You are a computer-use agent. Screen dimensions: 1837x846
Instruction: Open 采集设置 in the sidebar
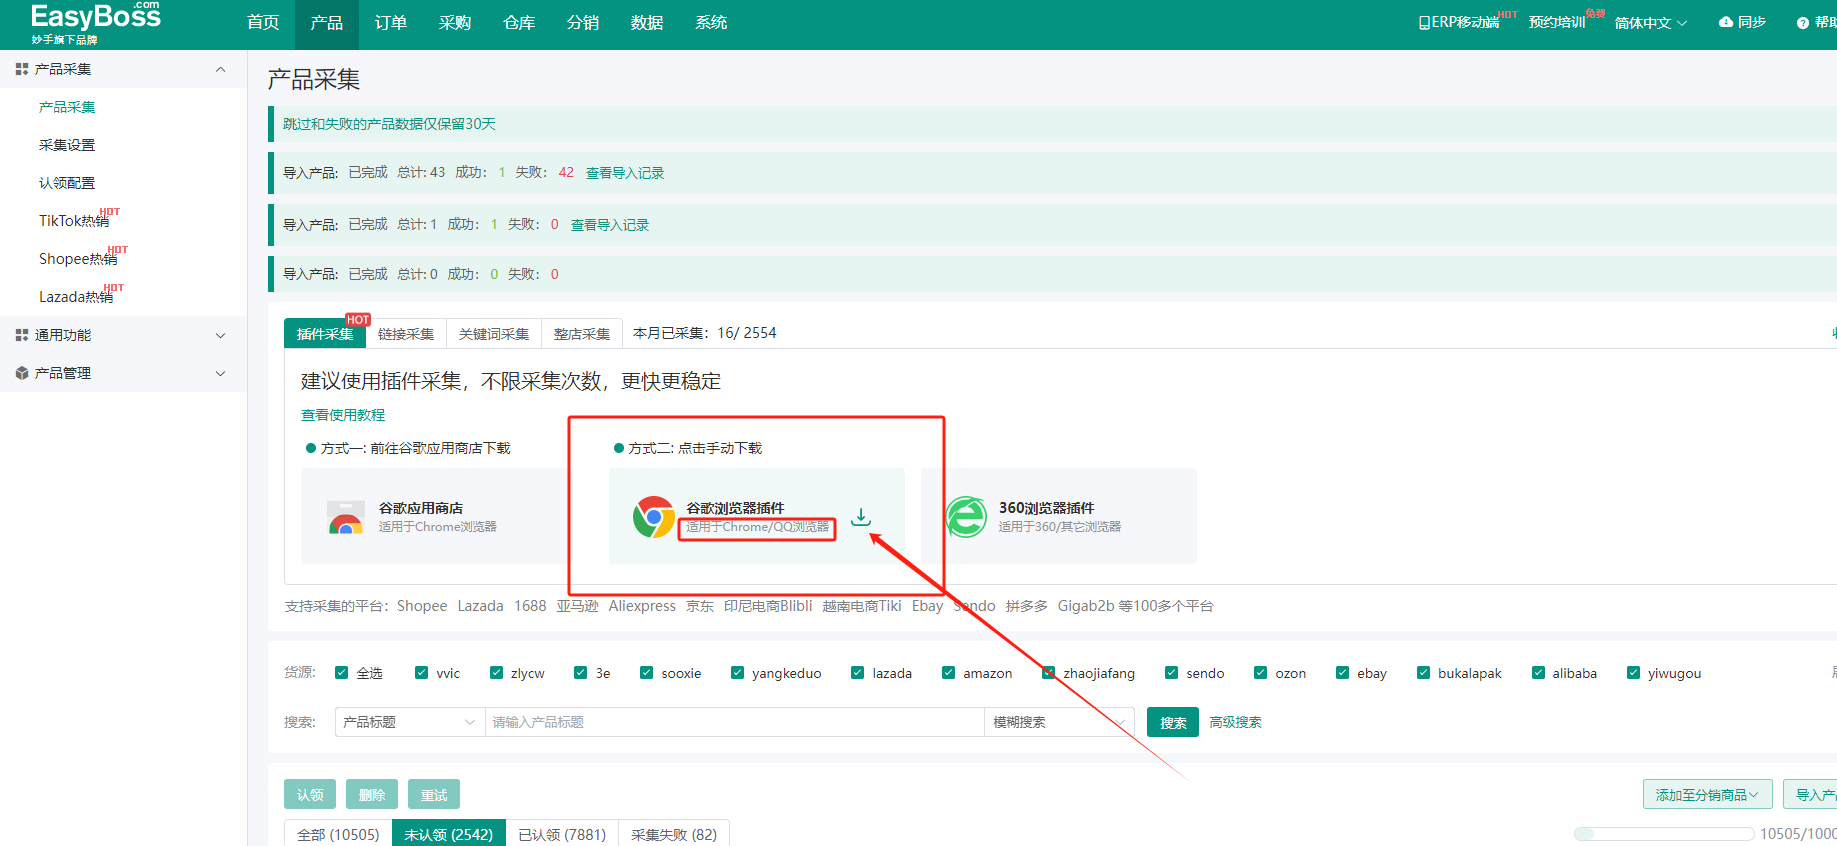click(x=67, y=145)
